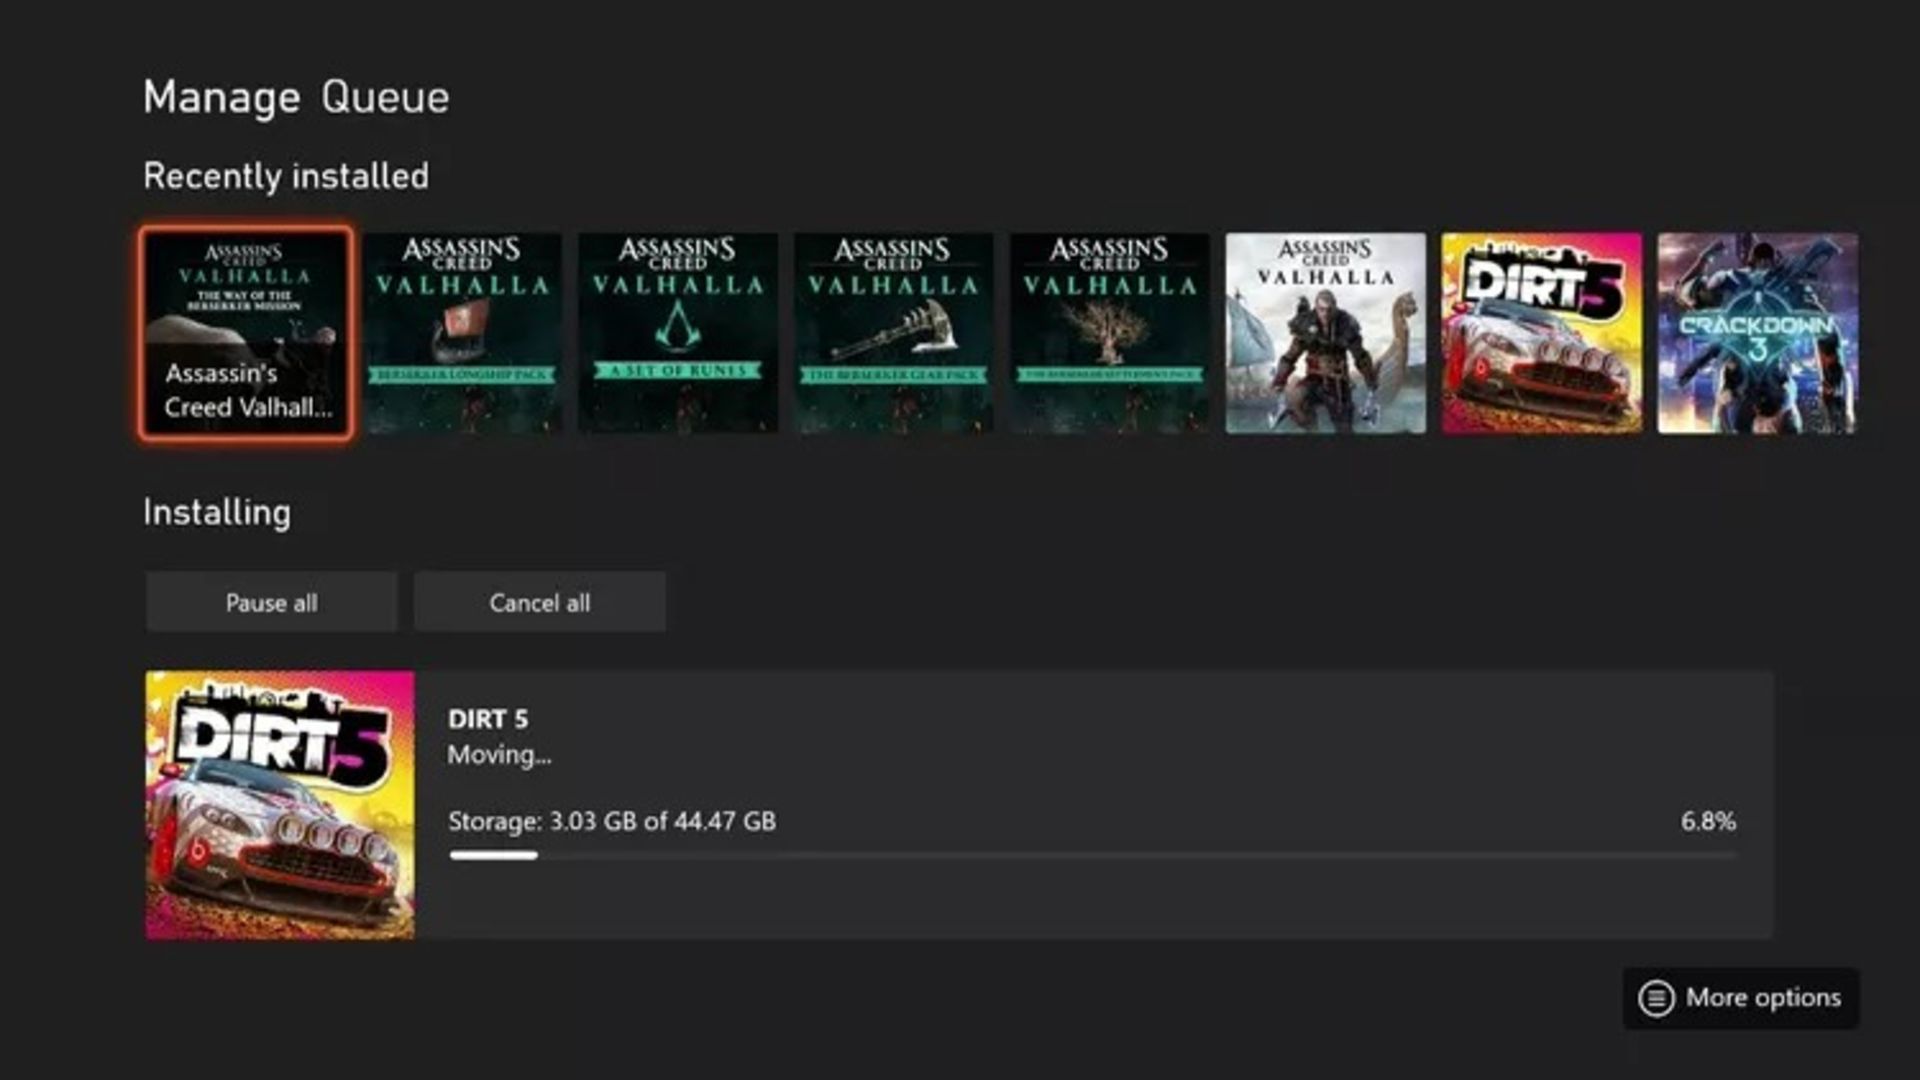Click the 6.8% progress percentage
This screenshot has height=1080, width=1920.
1707,822
